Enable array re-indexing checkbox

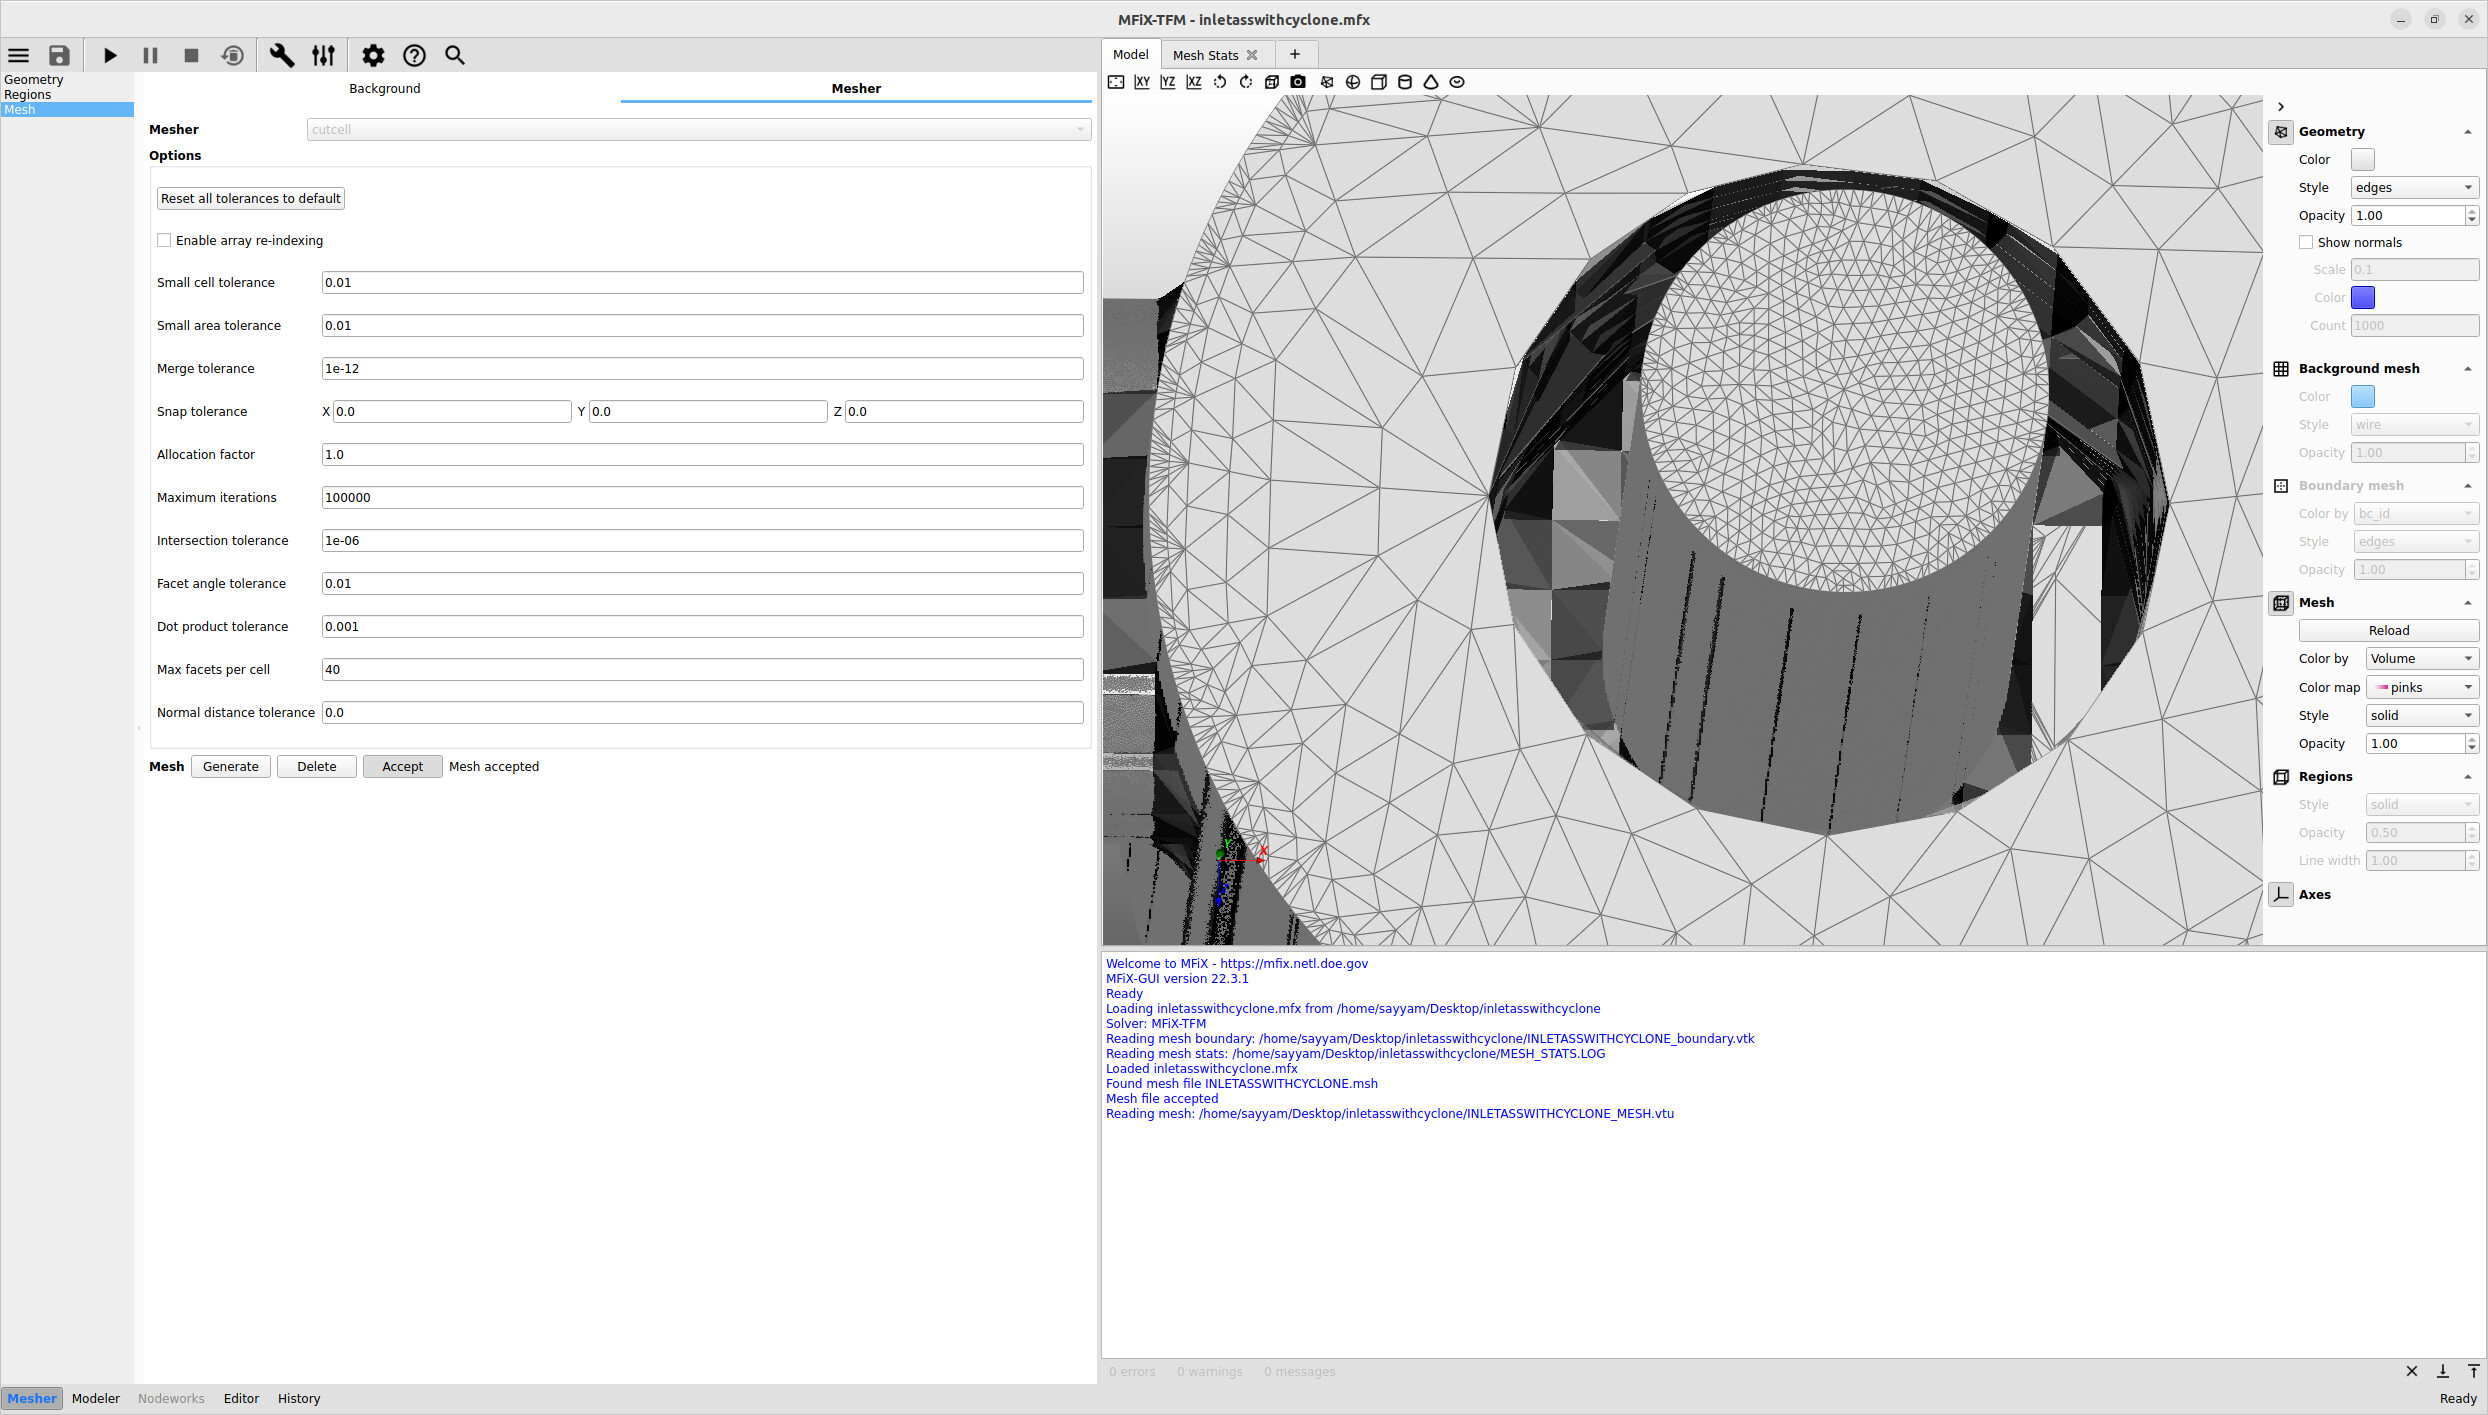[x=164, y=240]
